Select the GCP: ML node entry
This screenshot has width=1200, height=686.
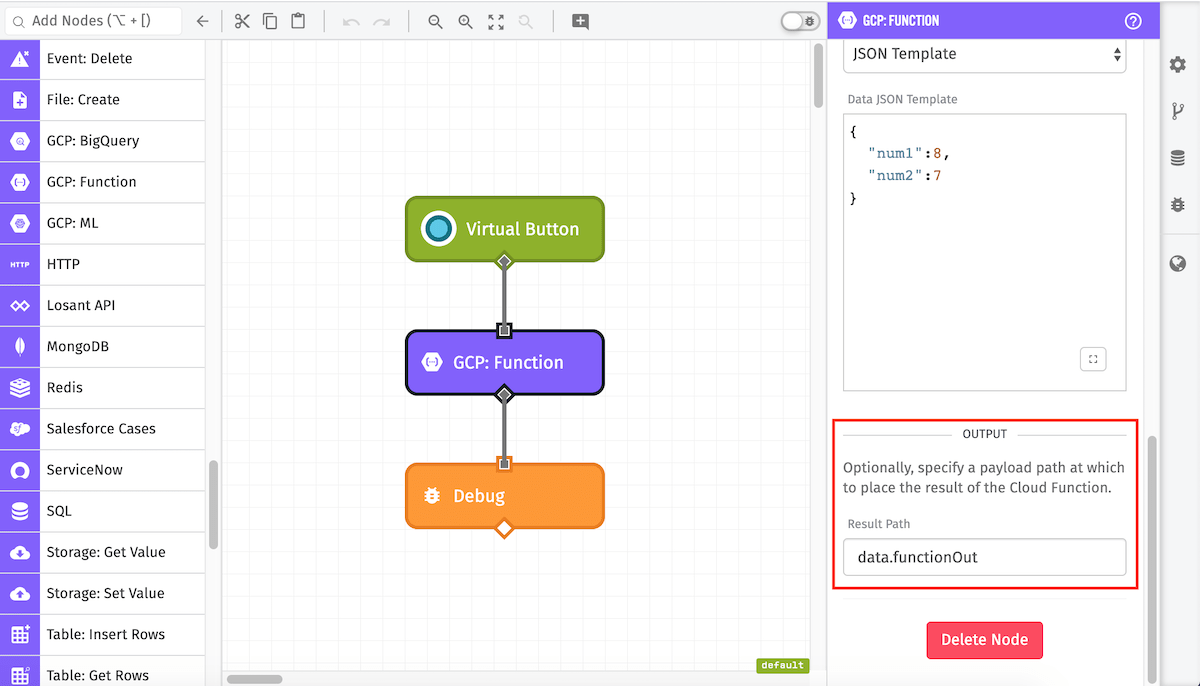(x=102, y=223)
